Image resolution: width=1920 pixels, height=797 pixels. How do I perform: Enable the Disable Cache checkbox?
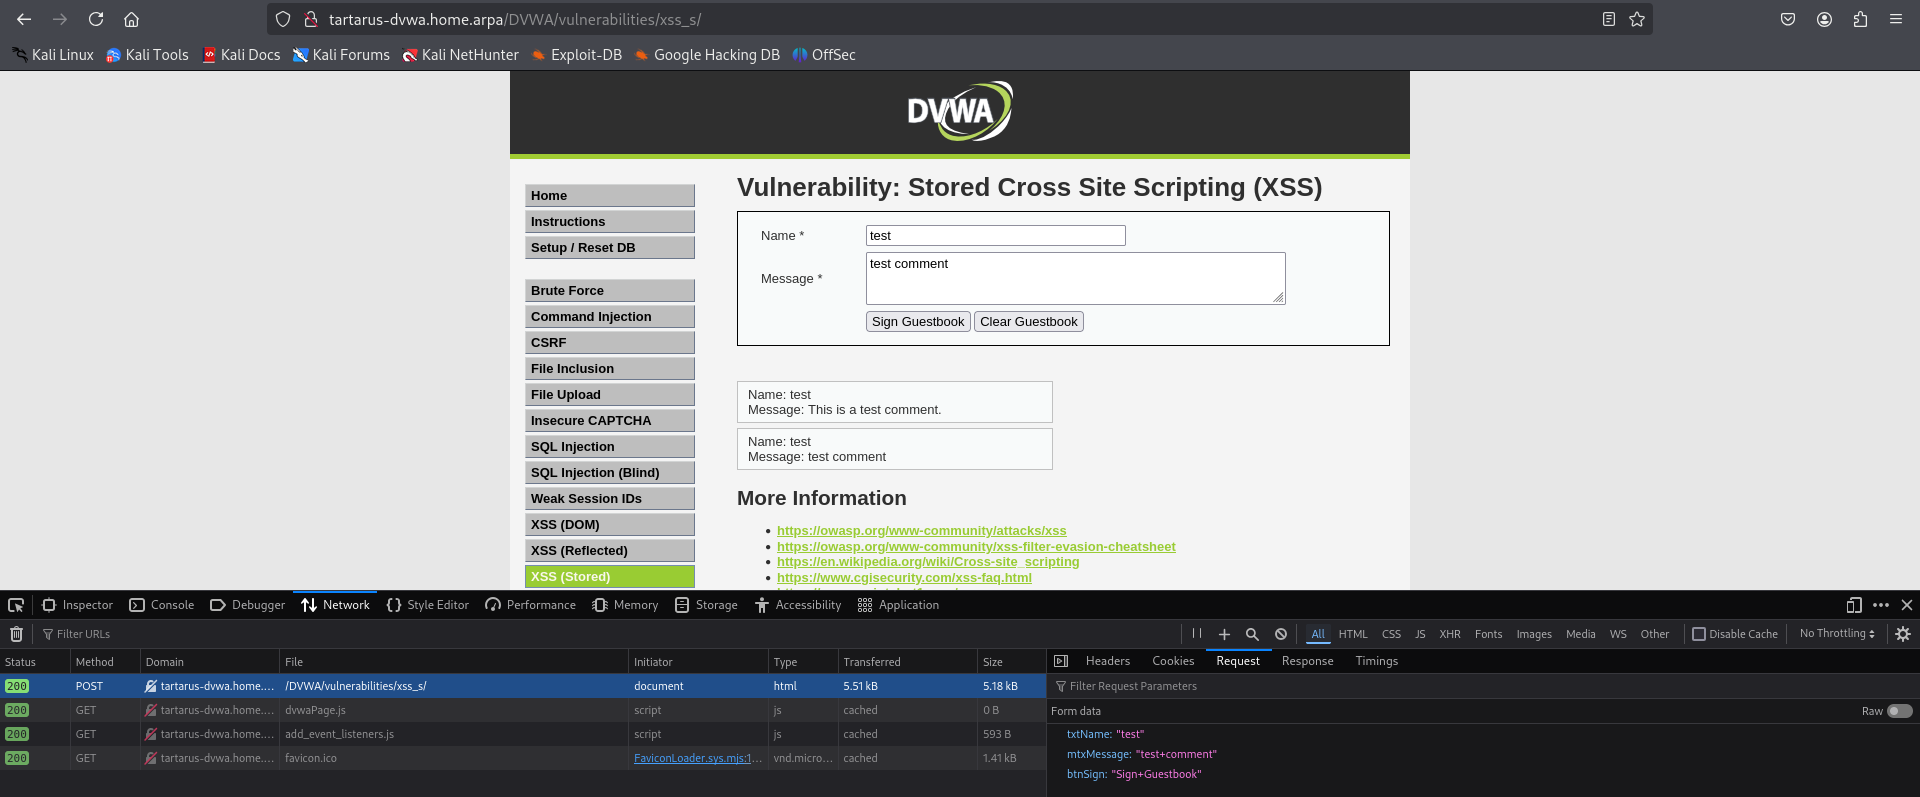point(1699,634)
